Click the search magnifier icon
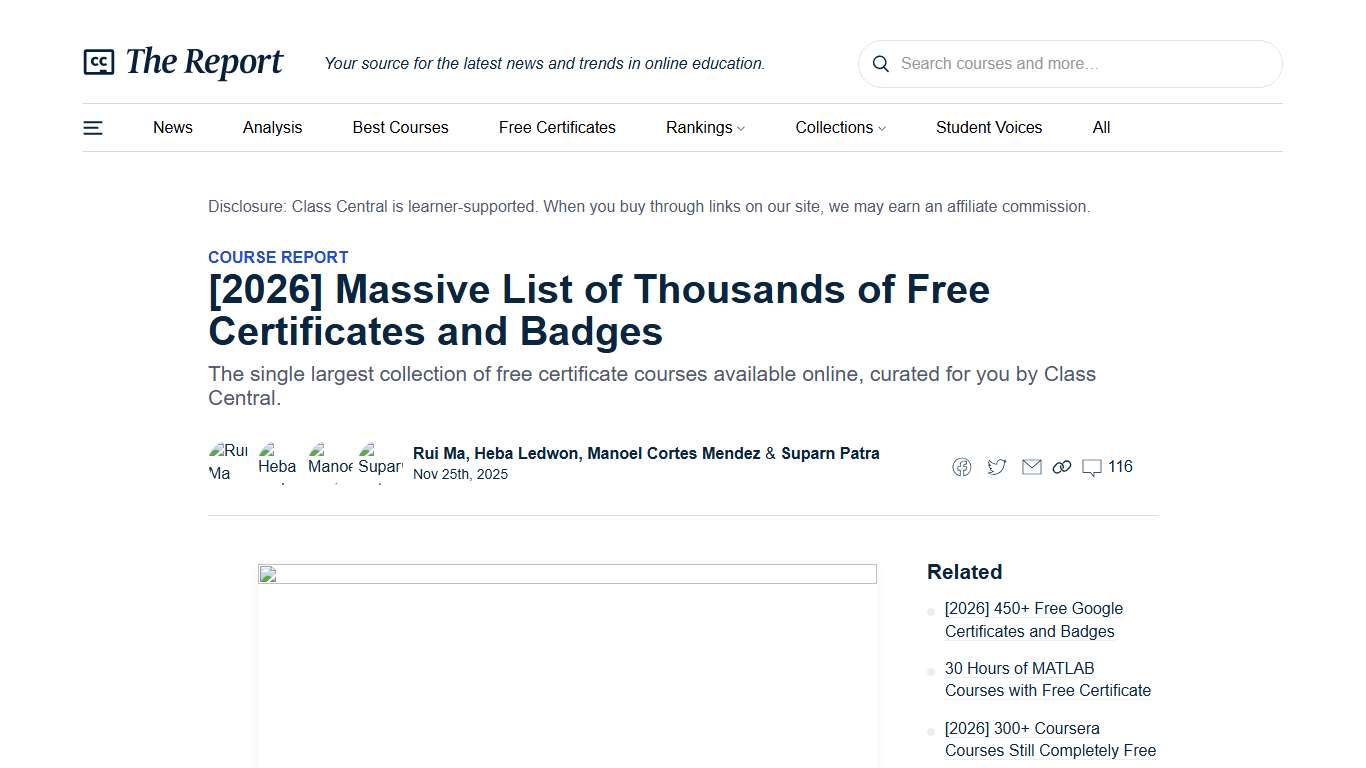 tap(880, 63)
